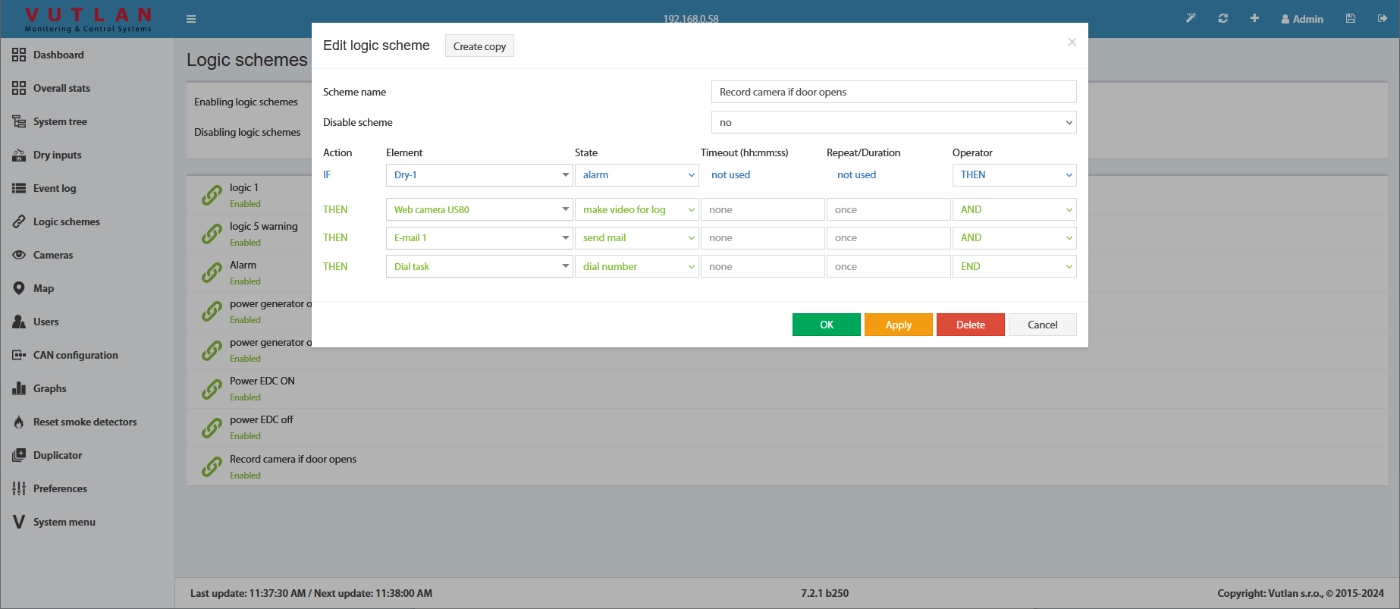Open the send mail state dropdown
The width and height of the screenshot is (1400, 609).
point(637,237)
